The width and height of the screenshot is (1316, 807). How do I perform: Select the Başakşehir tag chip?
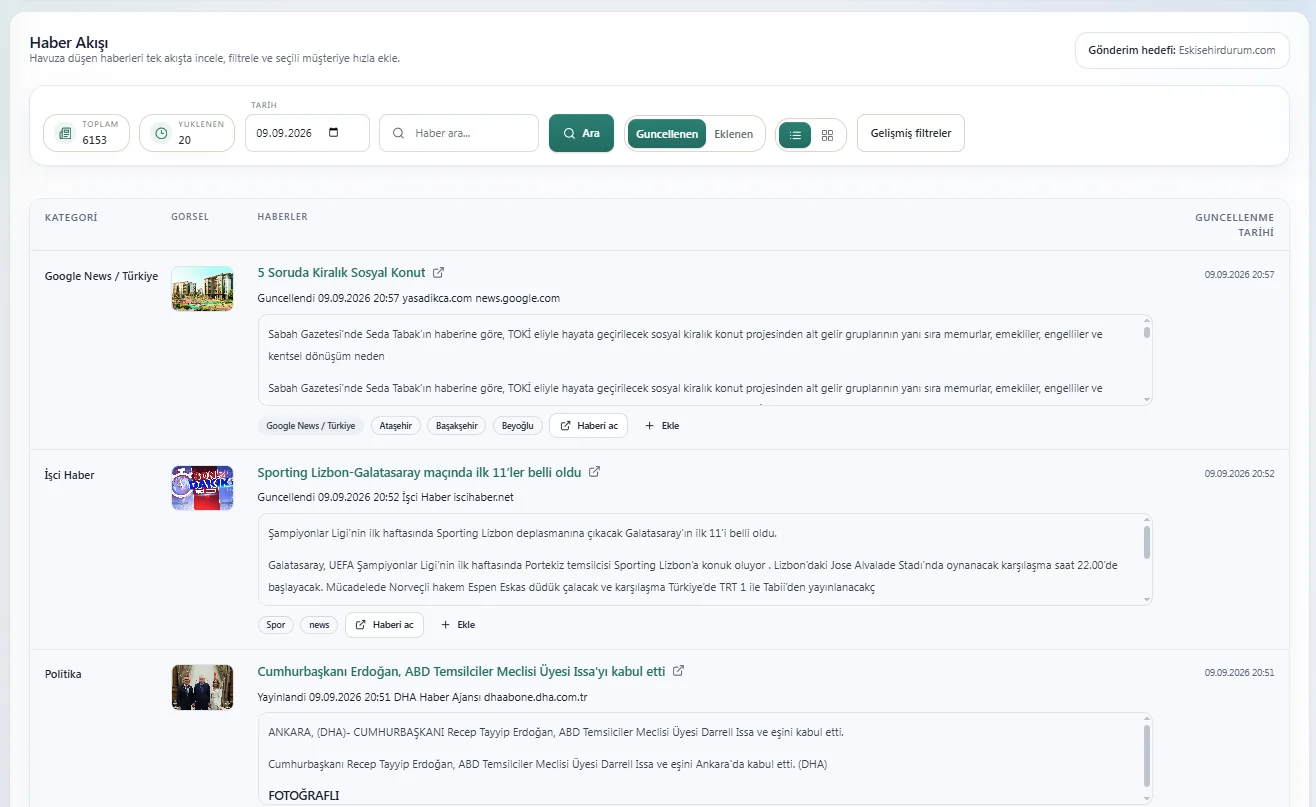point(456,425)
